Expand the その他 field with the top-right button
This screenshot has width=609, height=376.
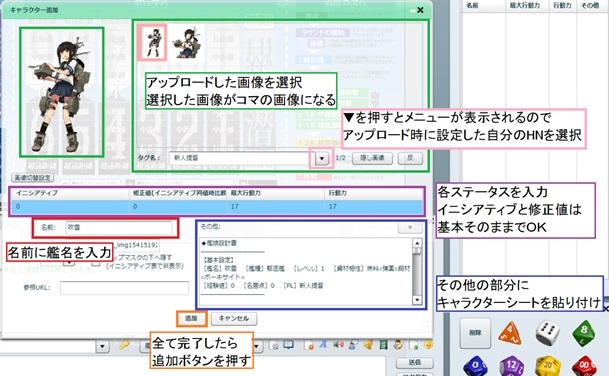(410, 227)
